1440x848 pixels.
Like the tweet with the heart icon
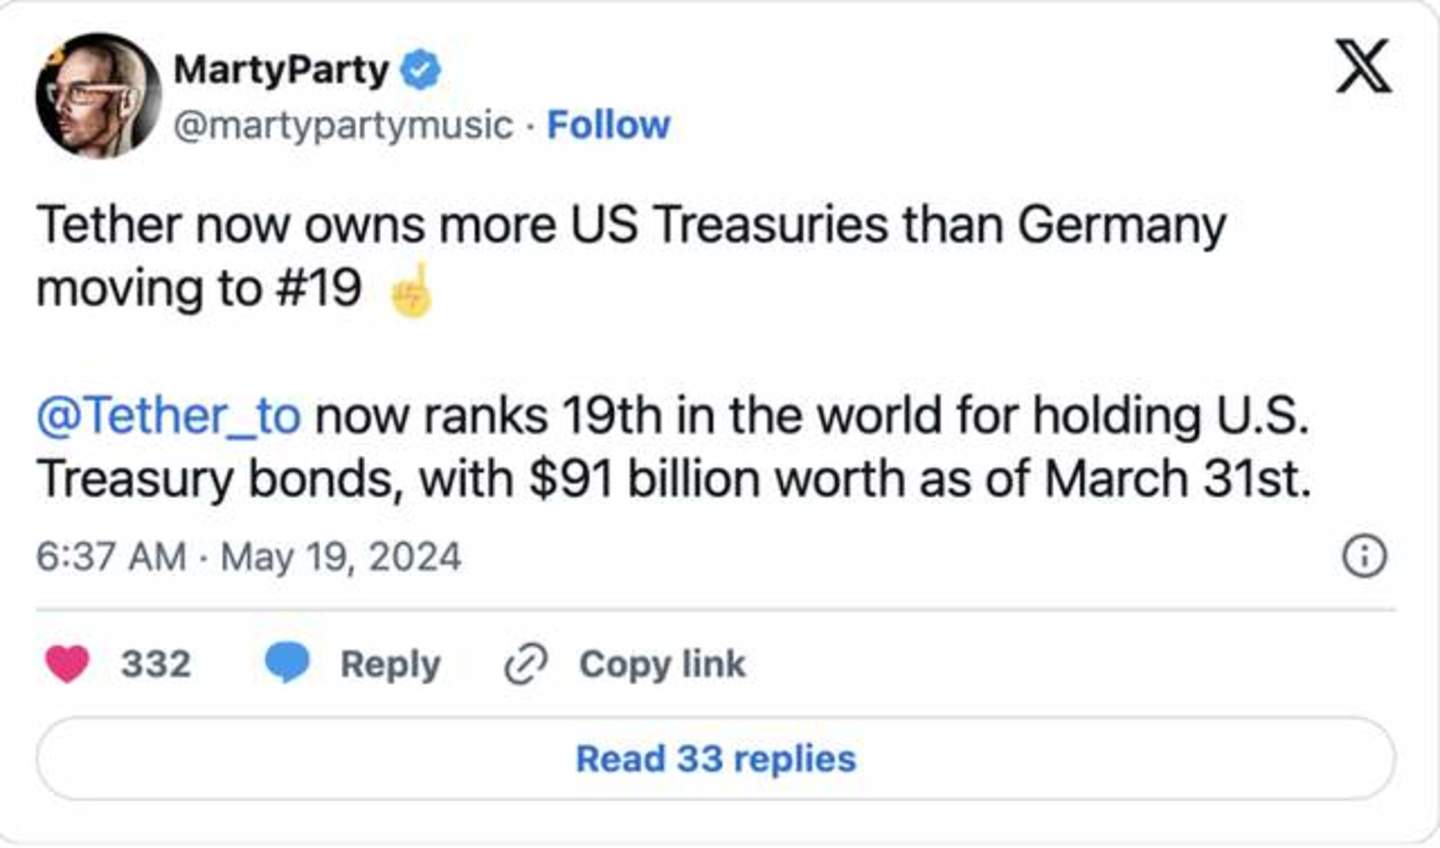(67, 664)
